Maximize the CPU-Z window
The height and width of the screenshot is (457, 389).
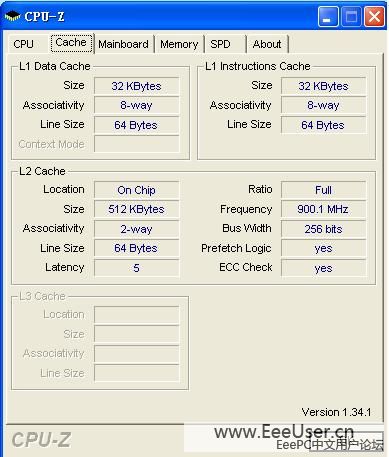pyautogui.click(x=351, y=16)
